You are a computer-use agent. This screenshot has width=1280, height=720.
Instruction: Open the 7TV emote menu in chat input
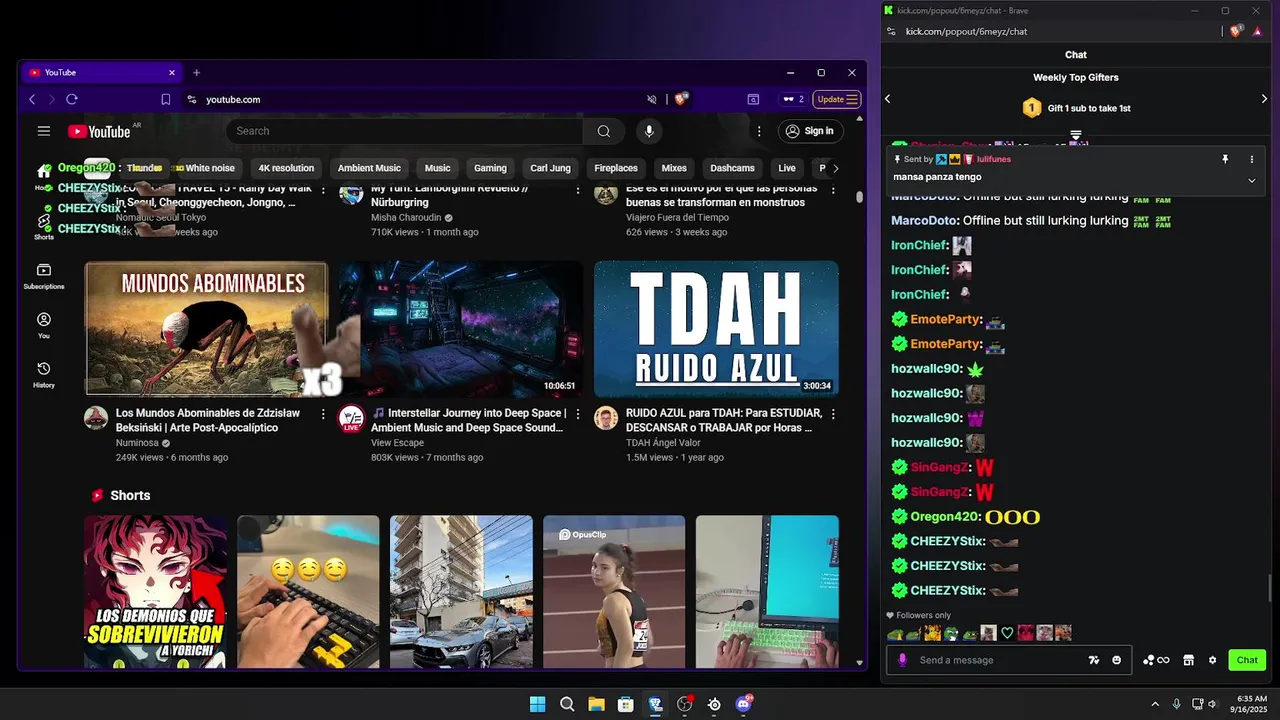pos(1094,660)
